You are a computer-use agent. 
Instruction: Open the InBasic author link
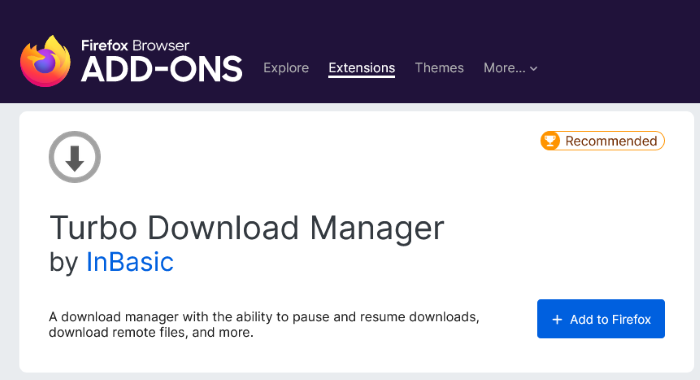(129, 262)
